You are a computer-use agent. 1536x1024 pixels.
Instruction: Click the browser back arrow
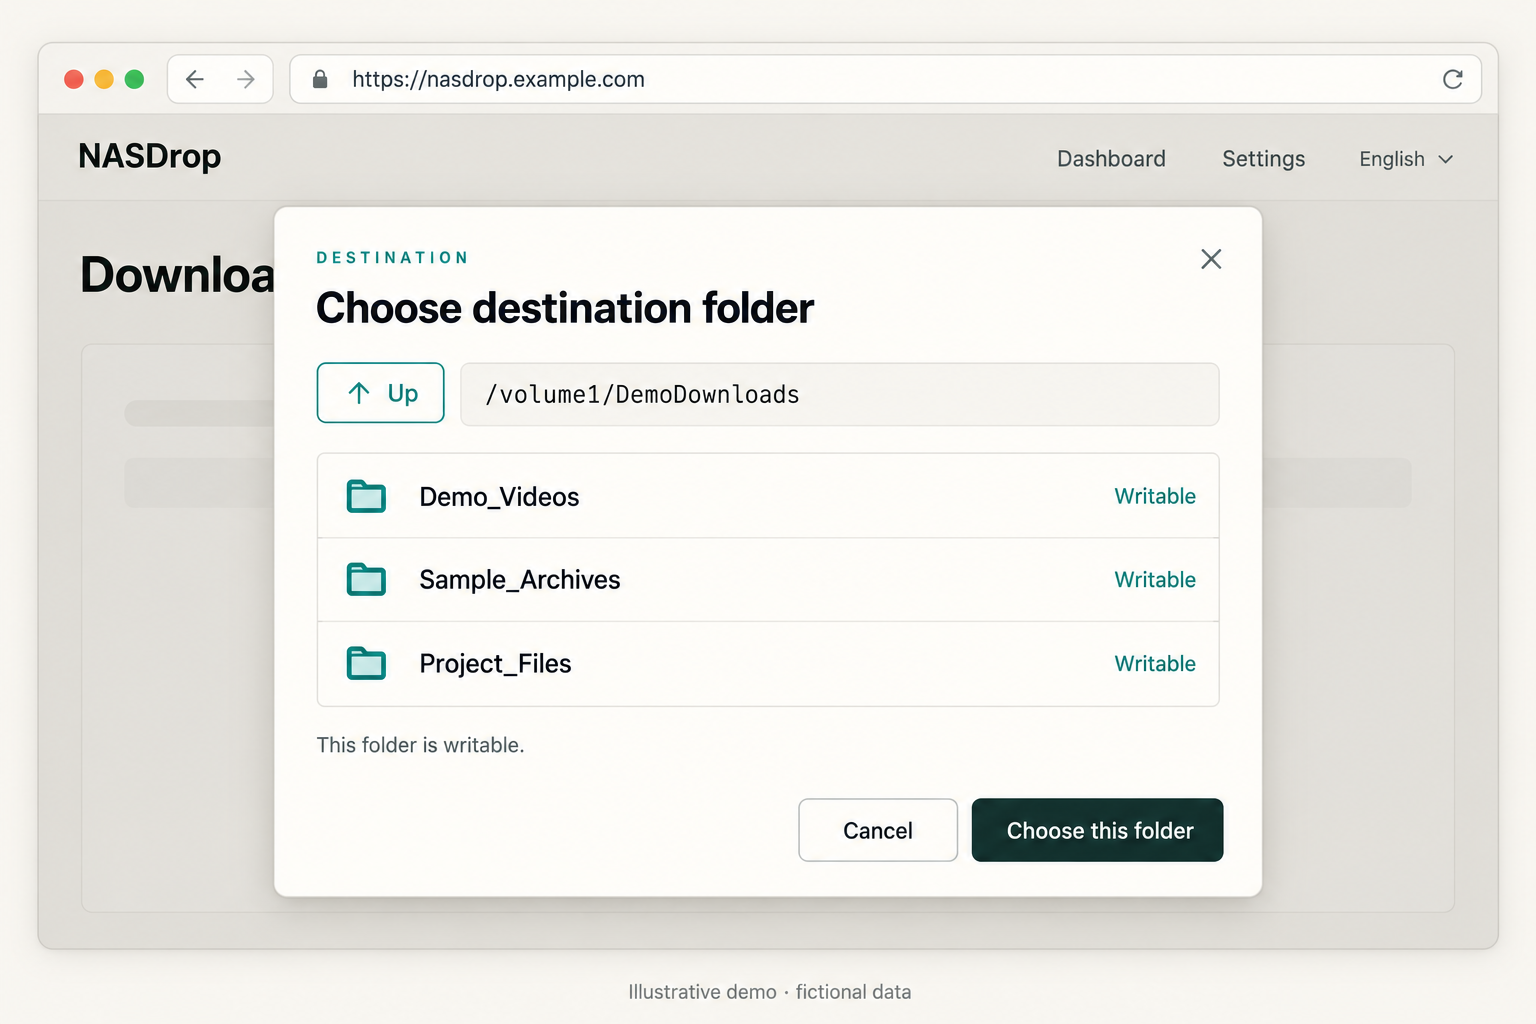(195, 79)
